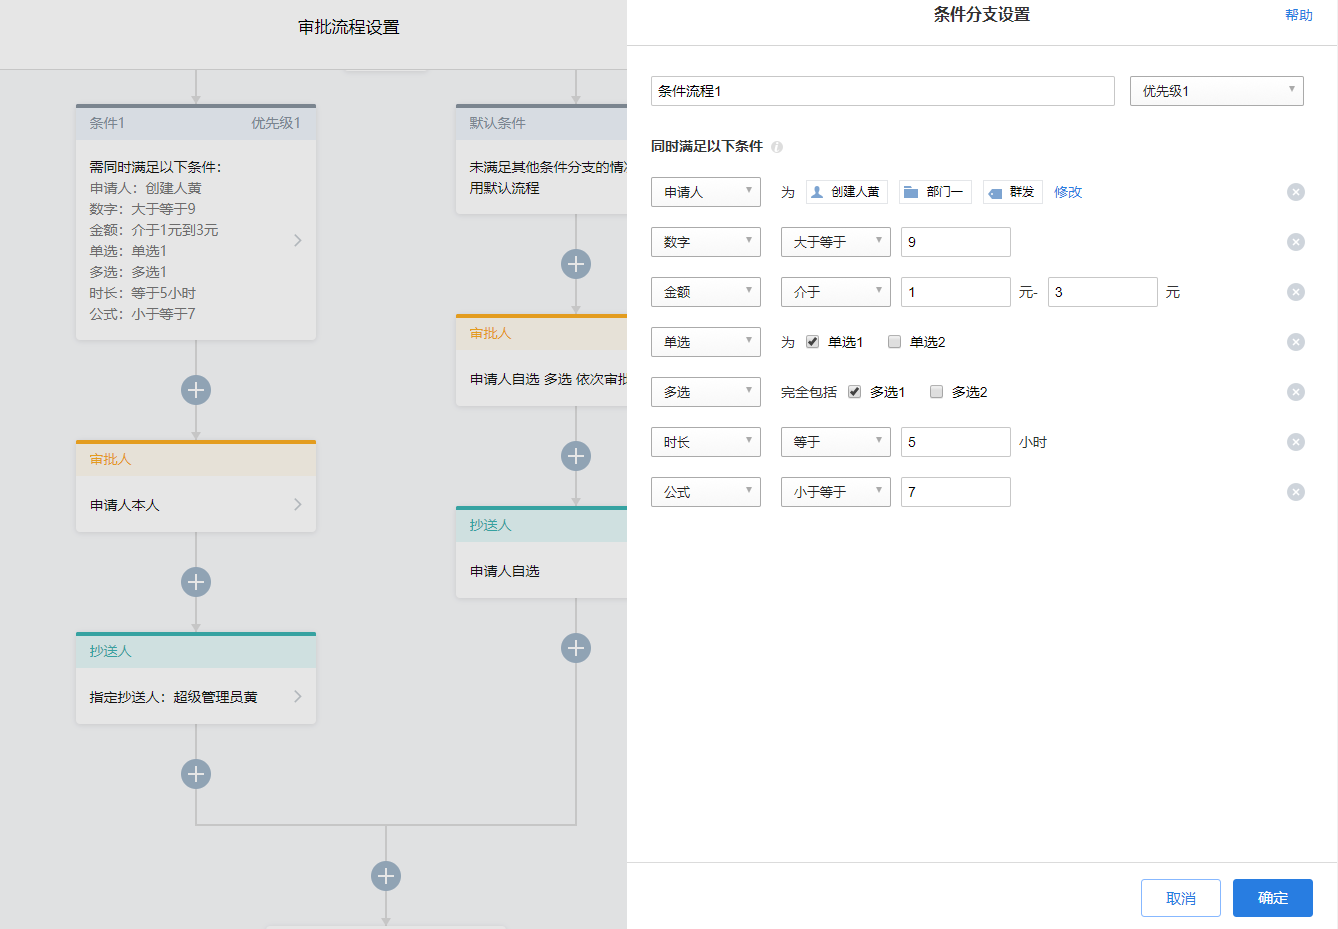Remove the 申请人 condition row

click(1295, 192)
